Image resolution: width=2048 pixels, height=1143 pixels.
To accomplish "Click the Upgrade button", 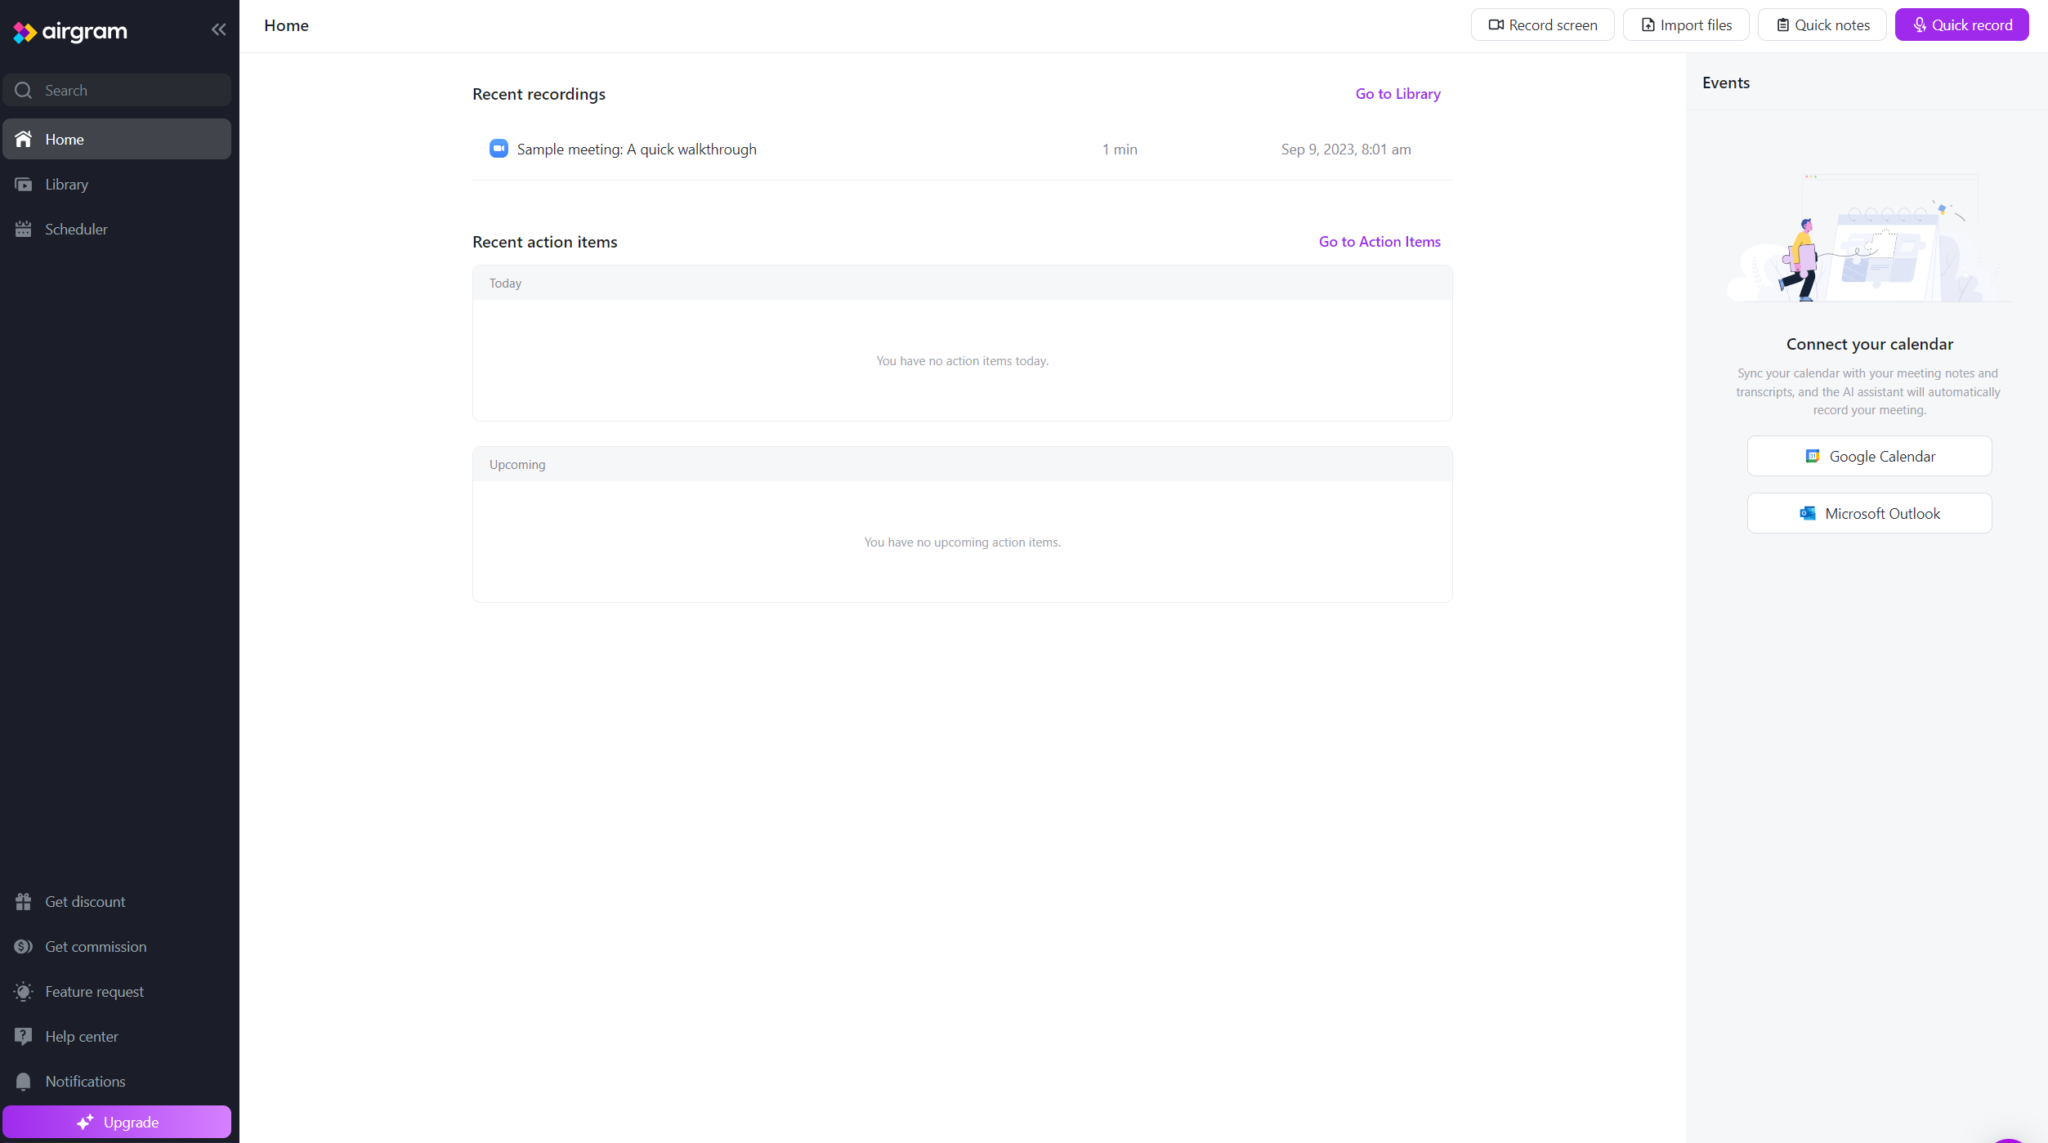I will point(117,1122).
